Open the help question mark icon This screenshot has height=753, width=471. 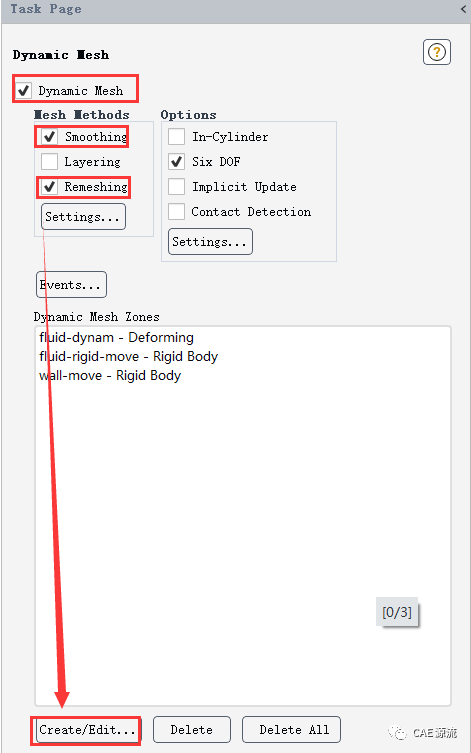(x=436, y=52)
